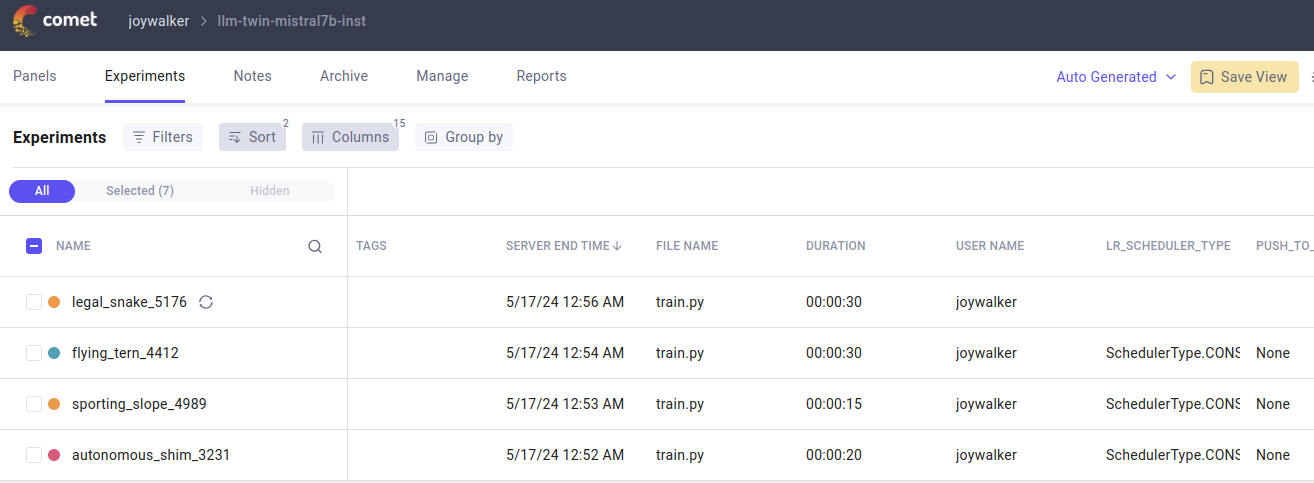Open the llm-twin-mistral7b-inst project breadcrumb
1314x483 pixels.
pyautogui.click(x=292, y=21)
